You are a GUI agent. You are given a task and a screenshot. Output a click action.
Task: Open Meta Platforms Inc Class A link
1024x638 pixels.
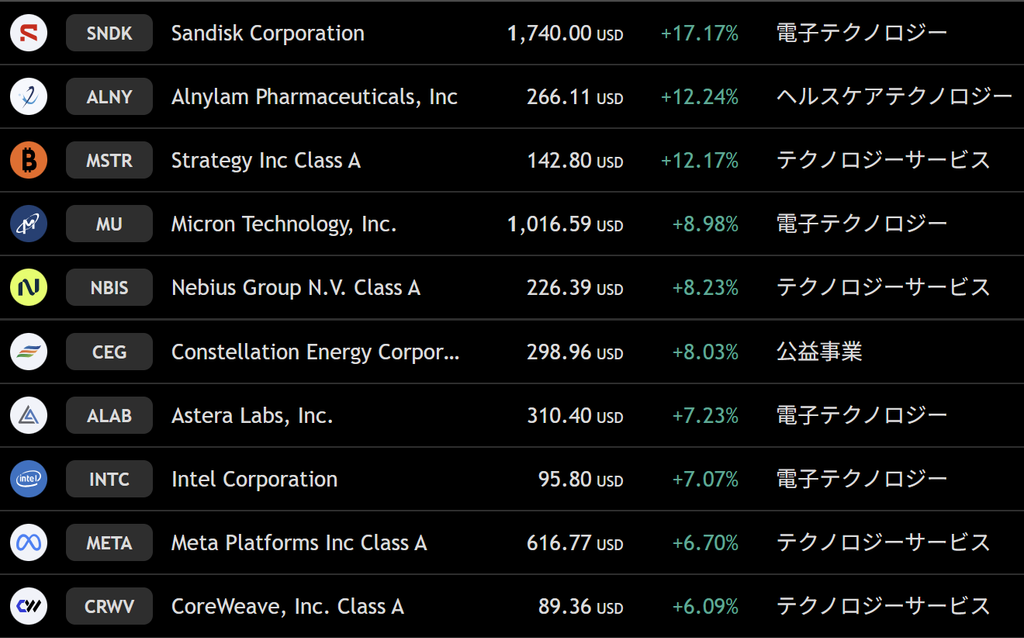[299, 543]
